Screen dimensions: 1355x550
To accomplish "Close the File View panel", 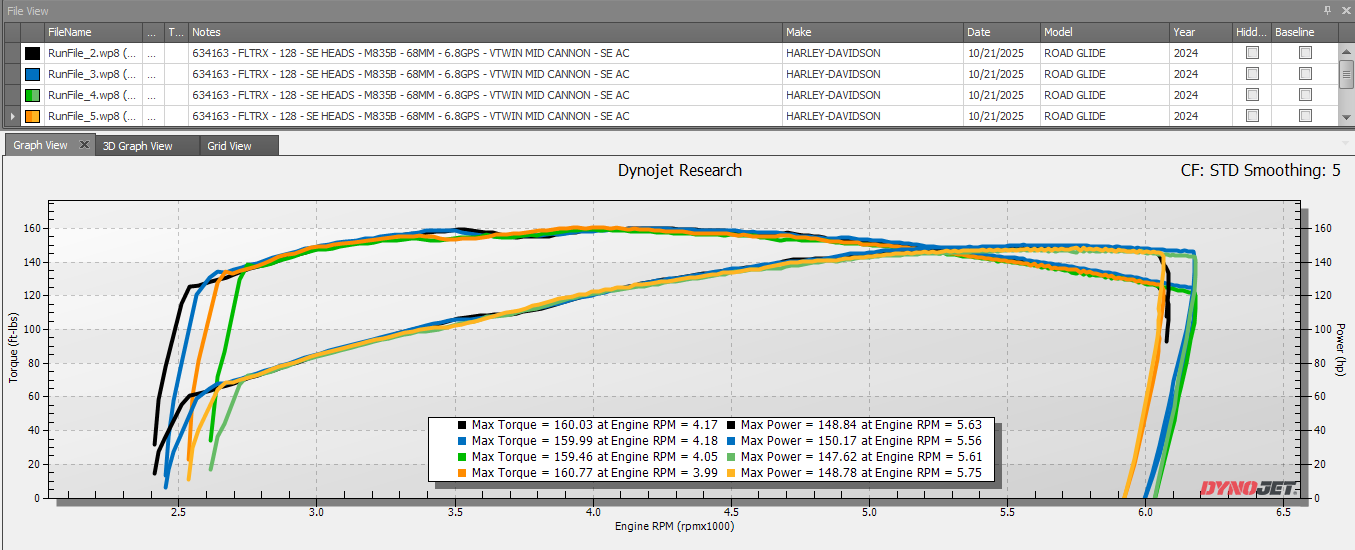I will [1346, 9].
